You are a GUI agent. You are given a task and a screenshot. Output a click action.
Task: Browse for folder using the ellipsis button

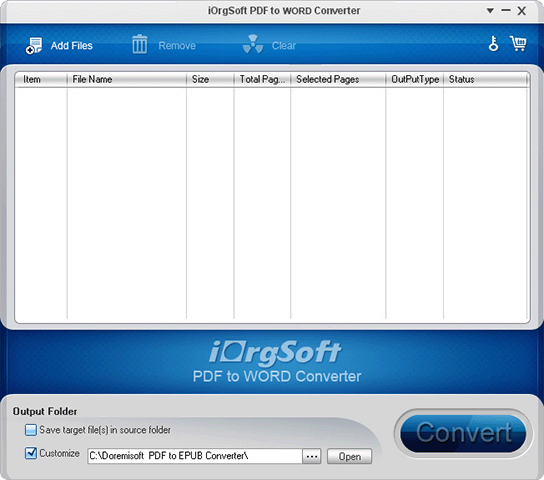[312, 456]
